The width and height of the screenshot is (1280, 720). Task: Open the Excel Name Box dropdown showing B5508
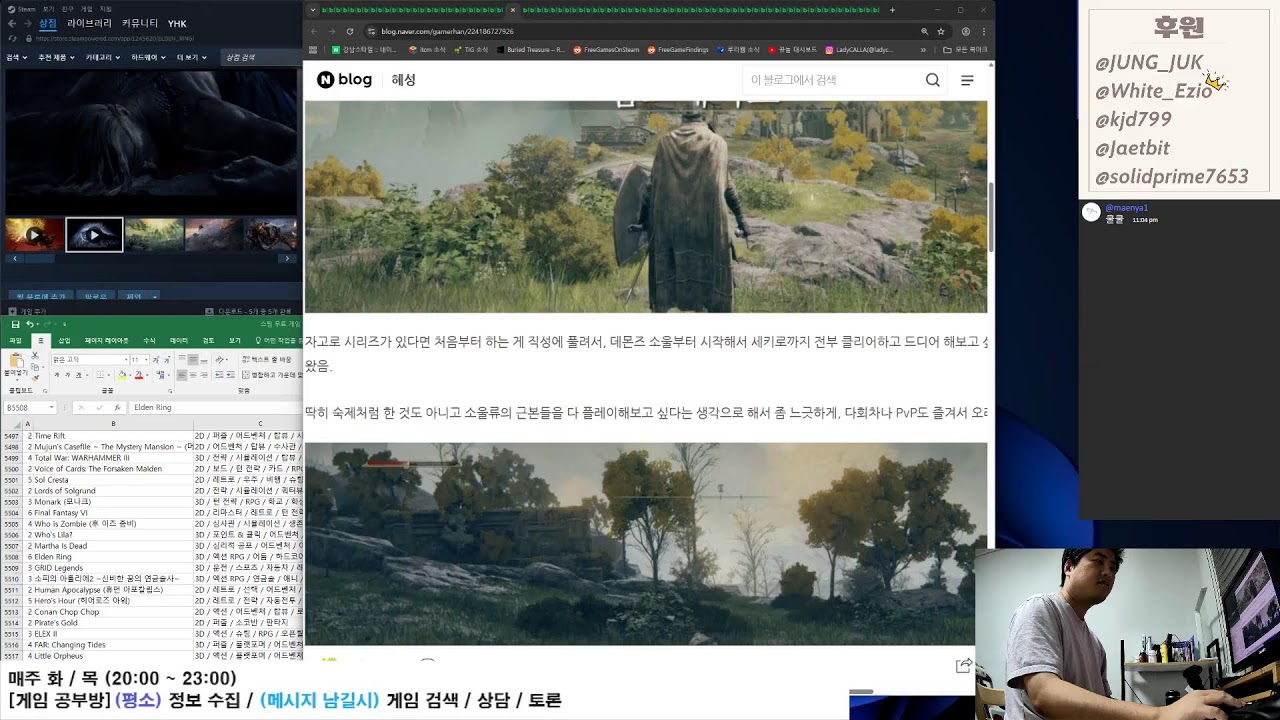click(50, 408)
